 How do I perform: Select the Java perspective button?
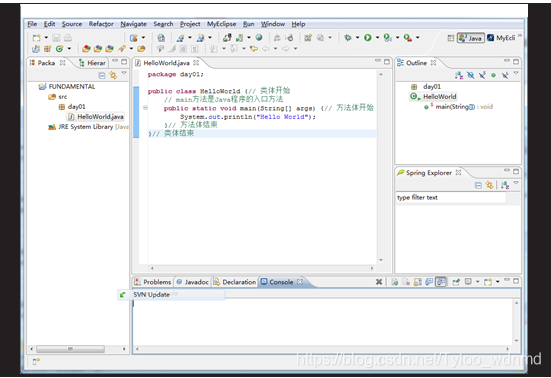pos(471,38)
